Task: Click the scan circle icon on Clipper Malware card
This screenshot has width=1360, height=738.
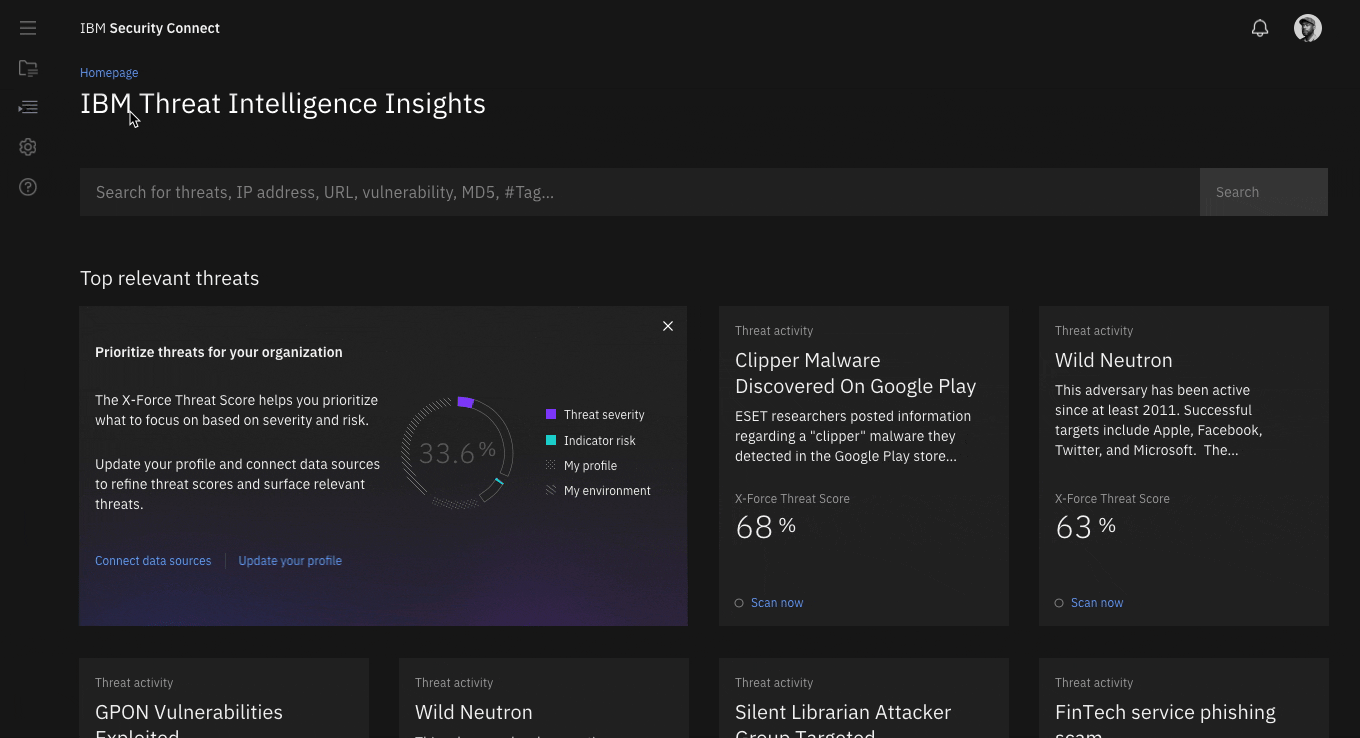Action: click(739, 603)
